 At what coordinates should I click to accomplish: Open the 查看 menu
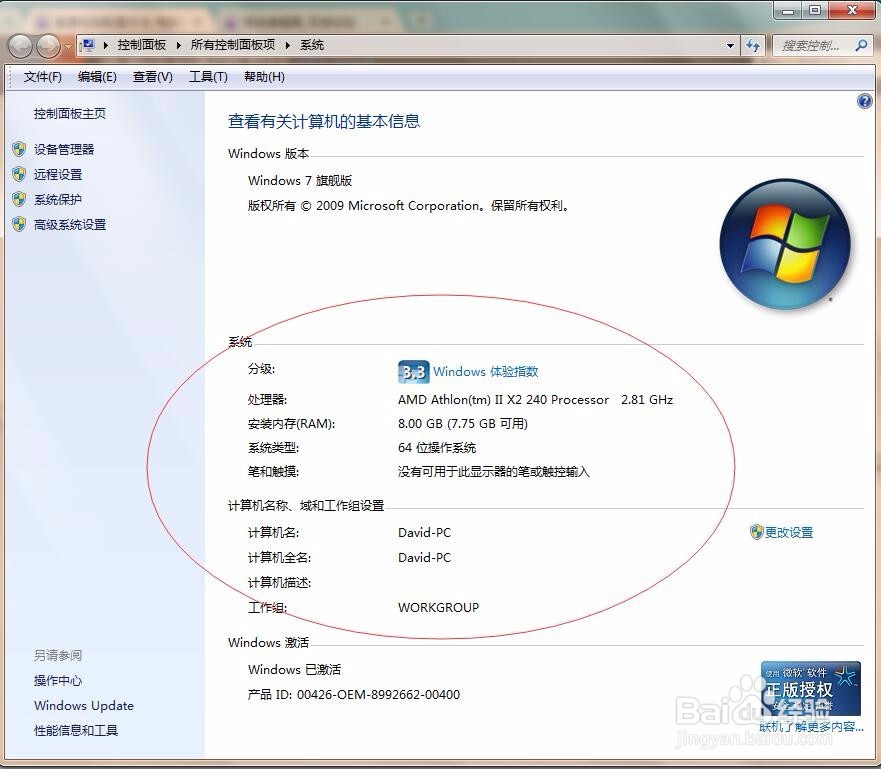click(x=152, y=76)
